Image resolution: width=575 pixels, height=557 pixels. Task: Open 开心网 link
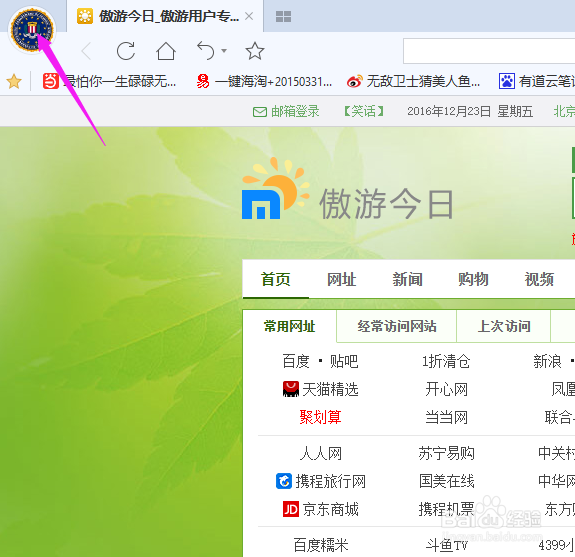(x=446, y=389)
